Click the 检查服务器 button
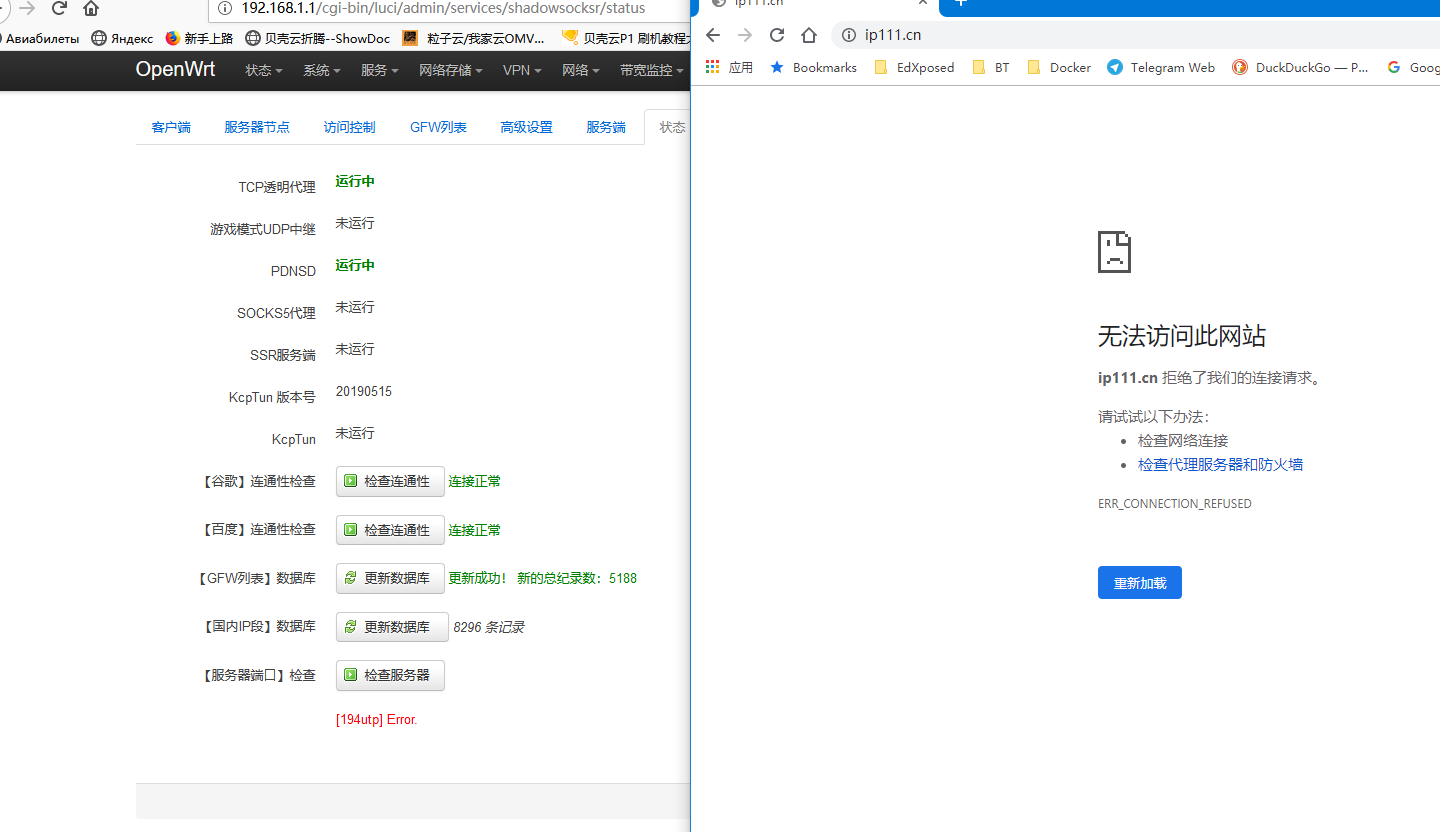Image resolution: width=1440 pixels, height=832 pixels. [390, 675]
